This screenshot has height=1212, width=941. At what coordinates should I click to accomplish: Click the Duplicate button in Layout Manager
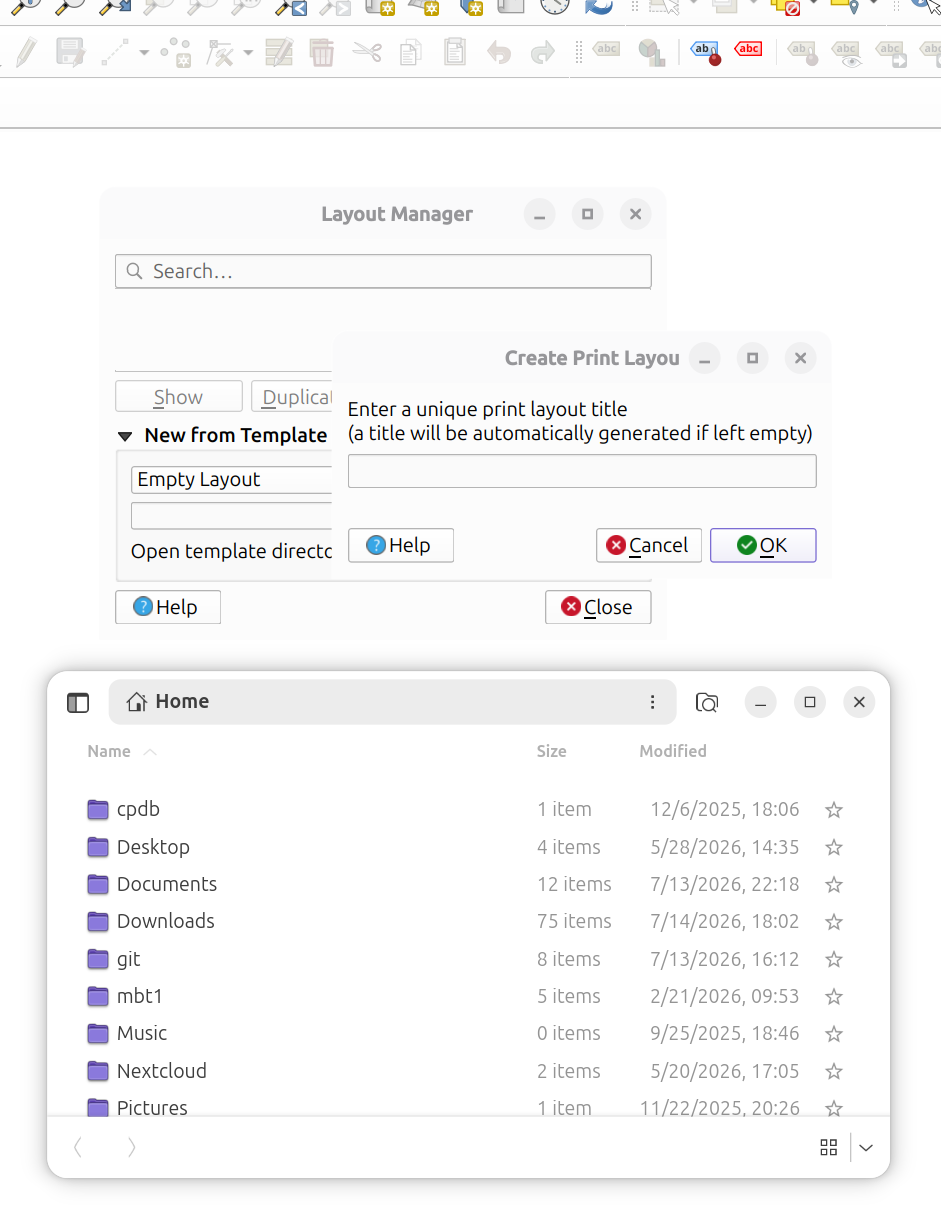pos(292,397)
